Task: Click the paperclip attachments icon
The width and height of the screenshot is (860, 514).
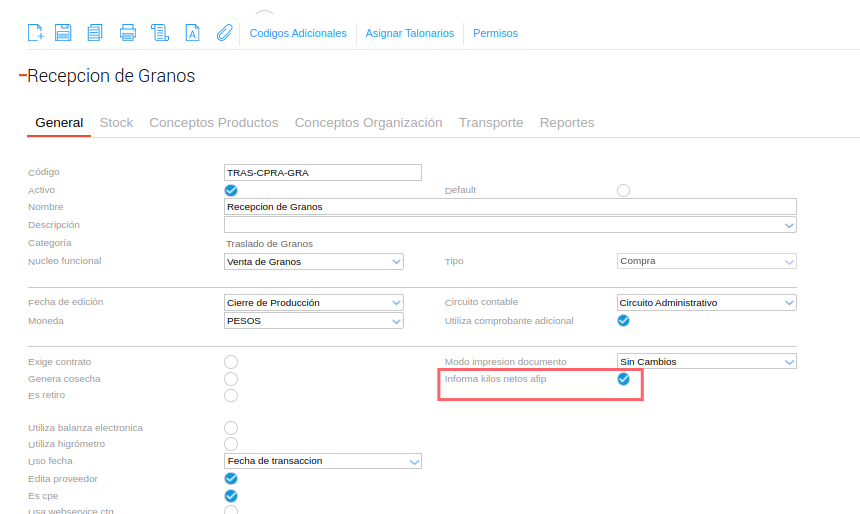Action: click(223, 33)
